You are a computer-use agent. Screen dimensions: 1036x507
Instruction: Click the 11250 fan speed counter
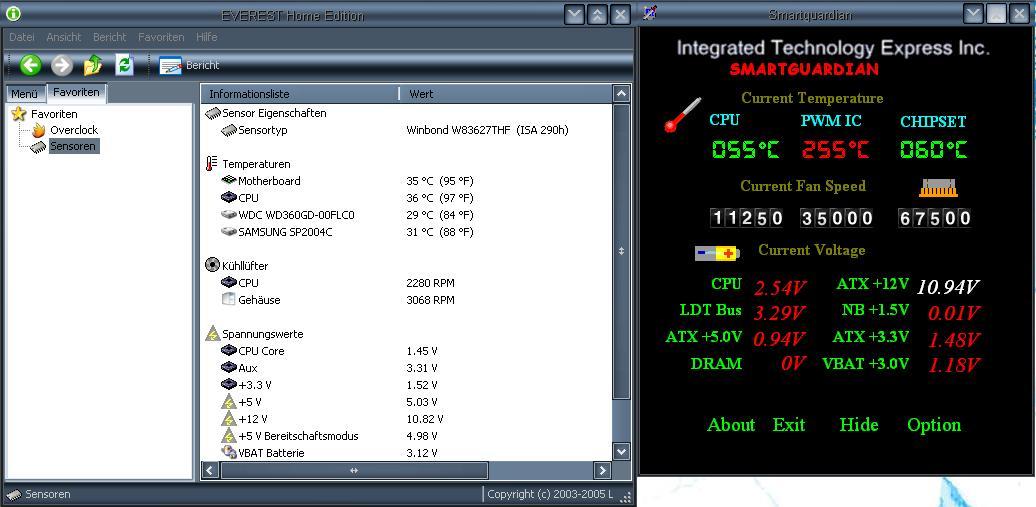(747, 218)
